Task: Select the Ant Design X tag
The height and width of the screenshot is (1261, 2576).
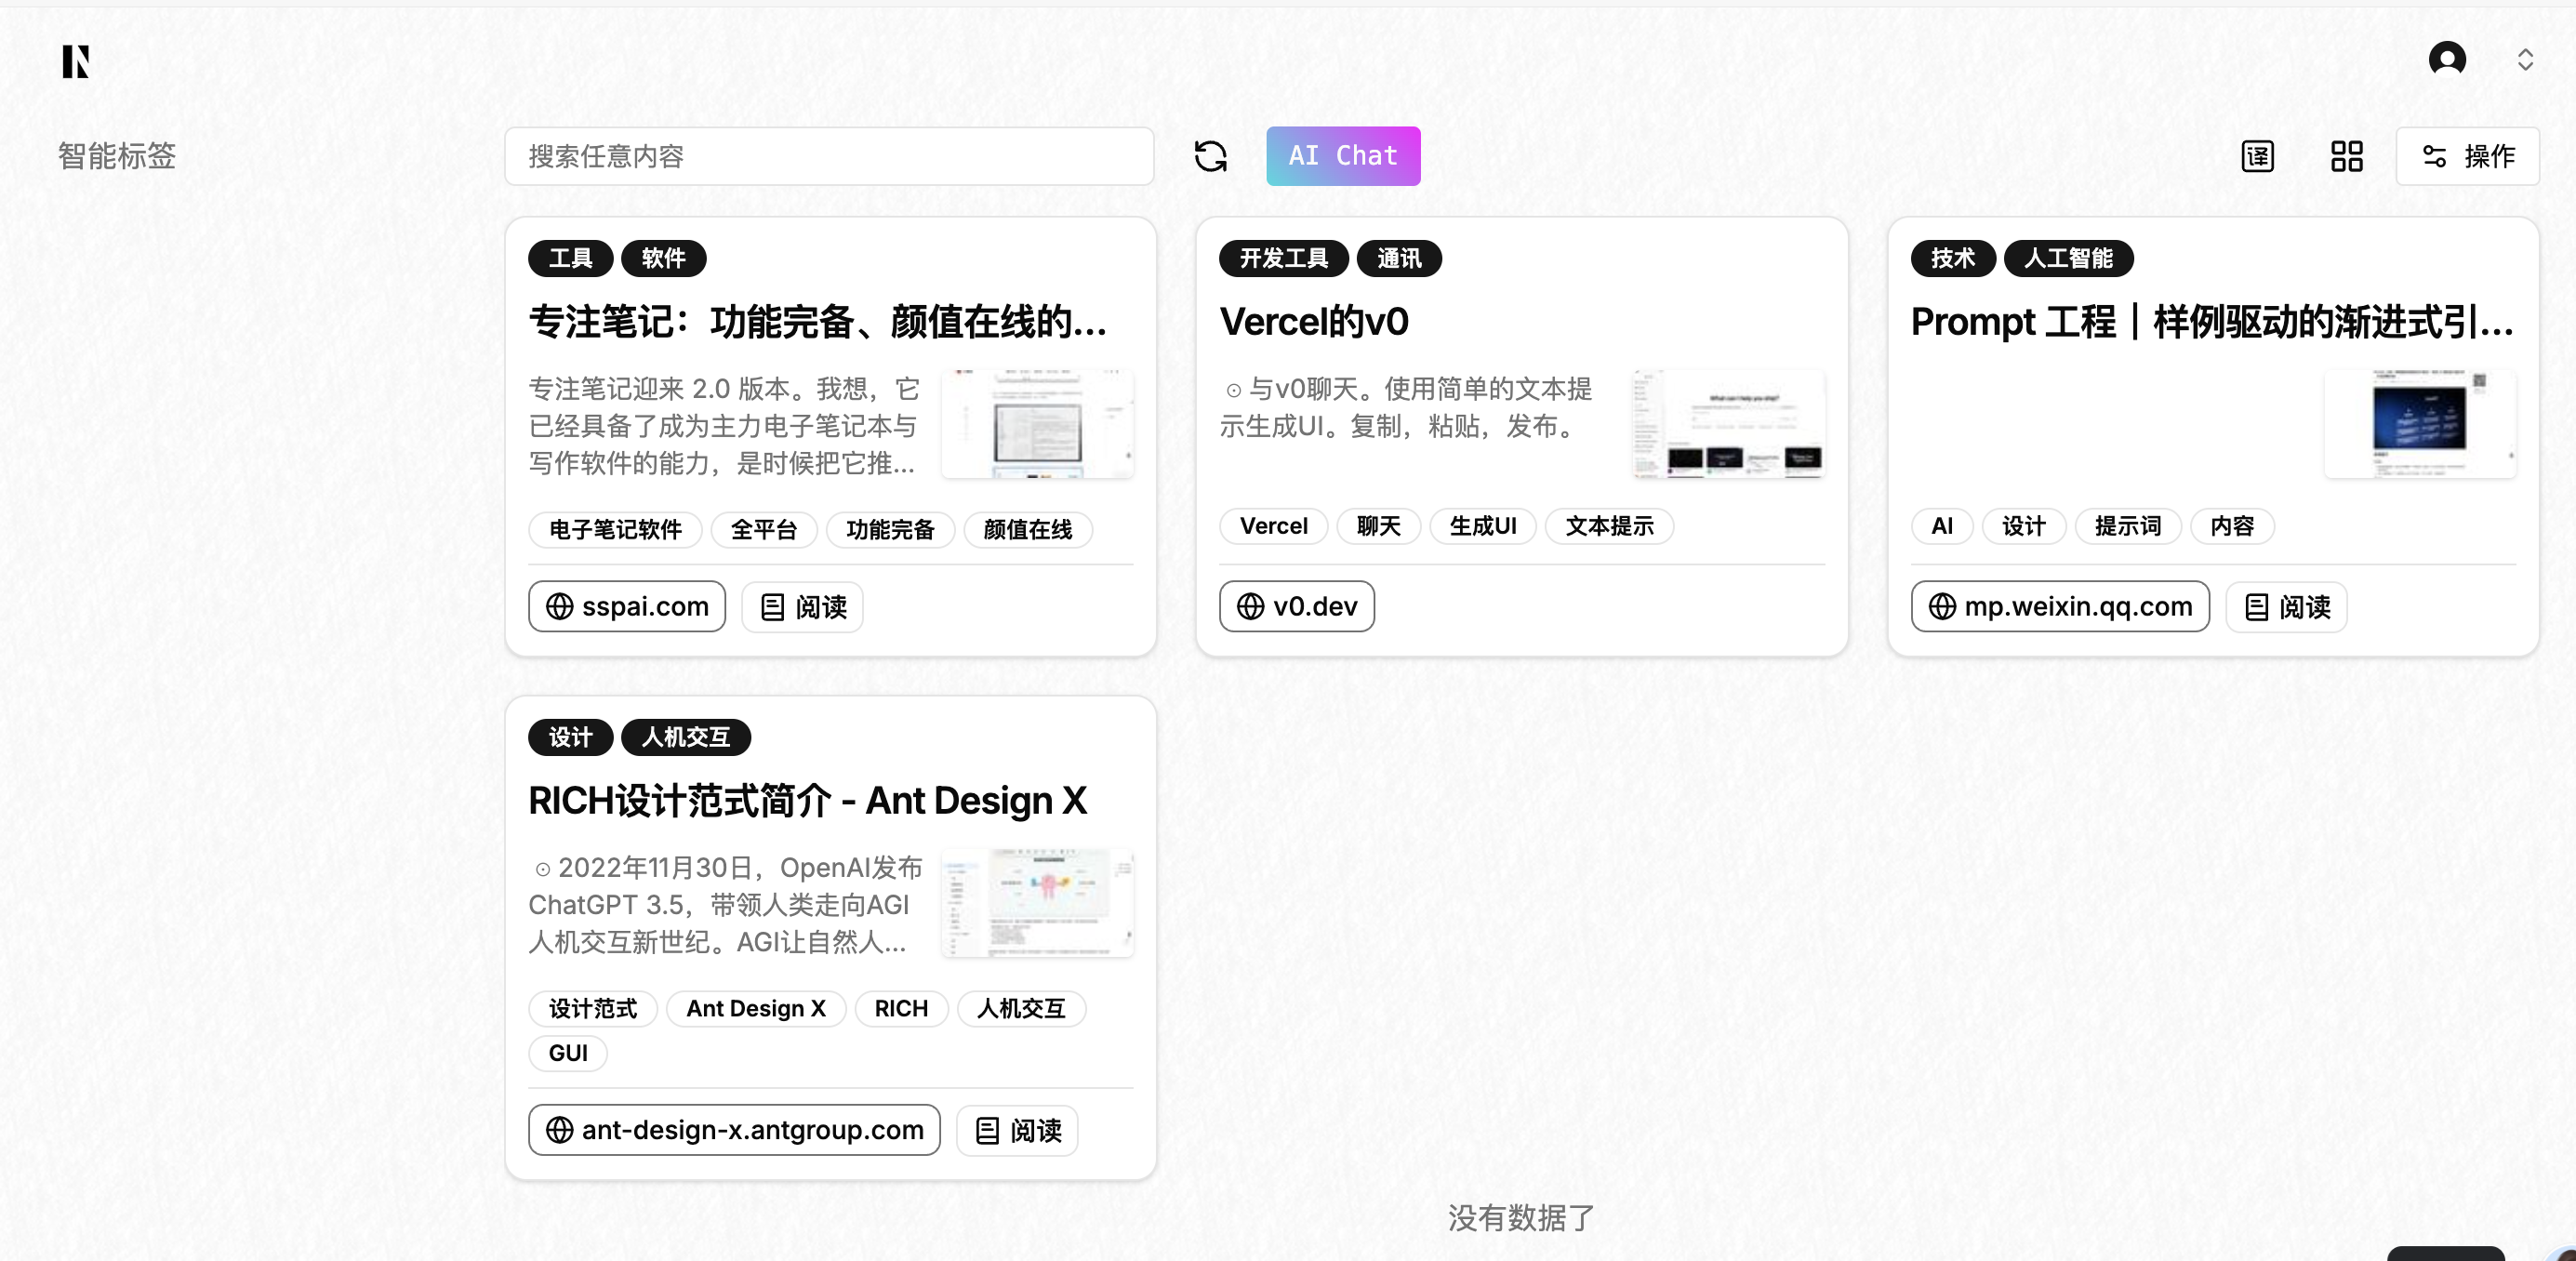Action: pos(755,1008)
